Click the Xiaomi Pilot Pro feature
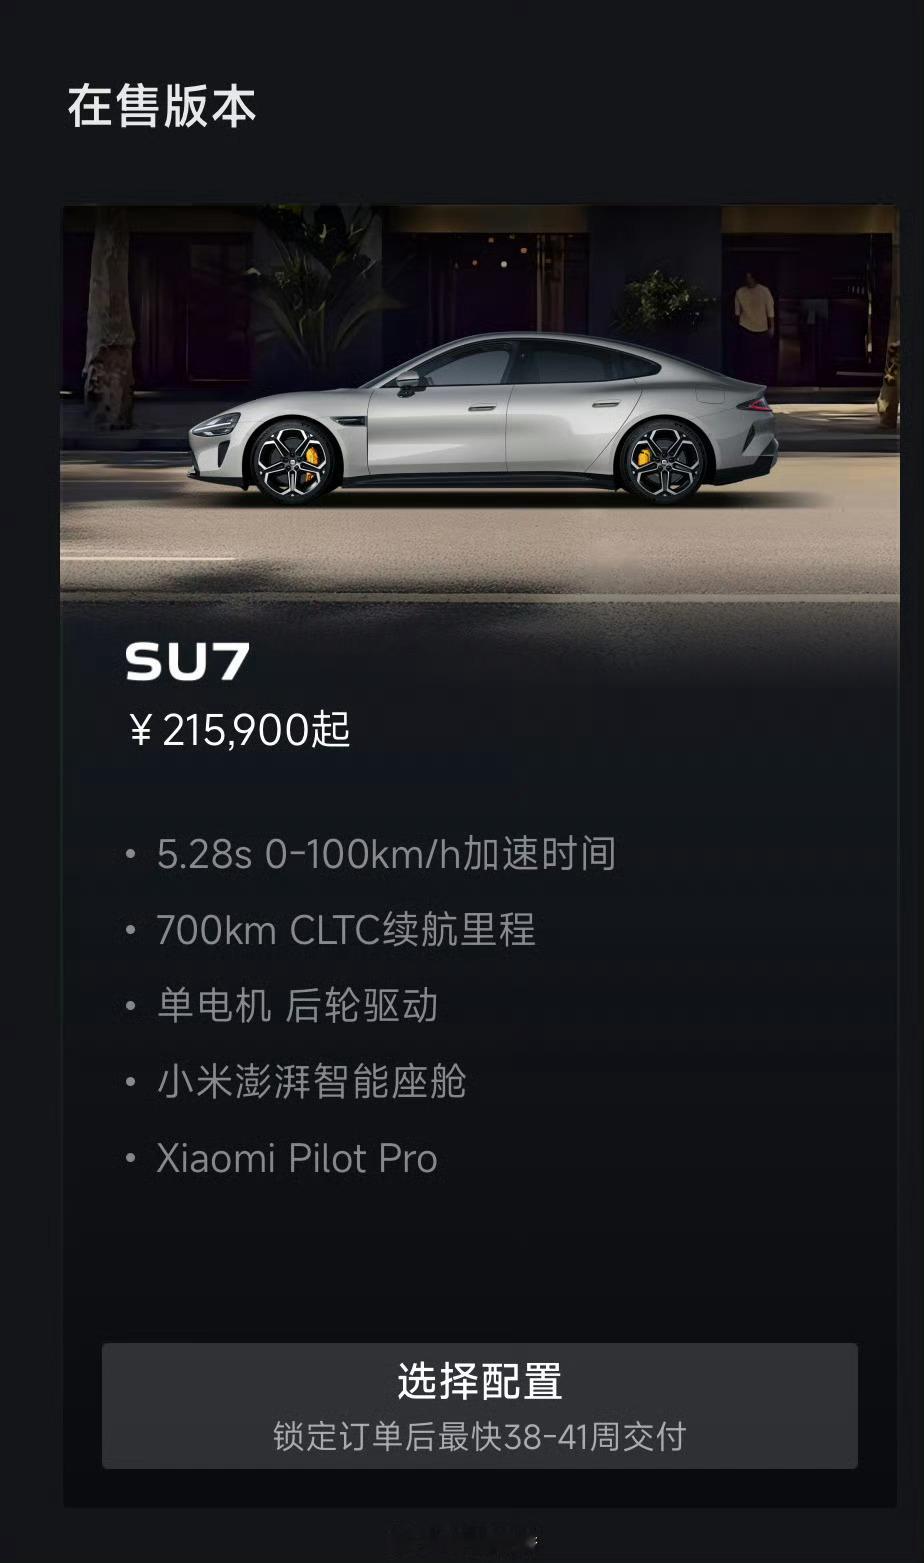 (x=297, y=1158)
